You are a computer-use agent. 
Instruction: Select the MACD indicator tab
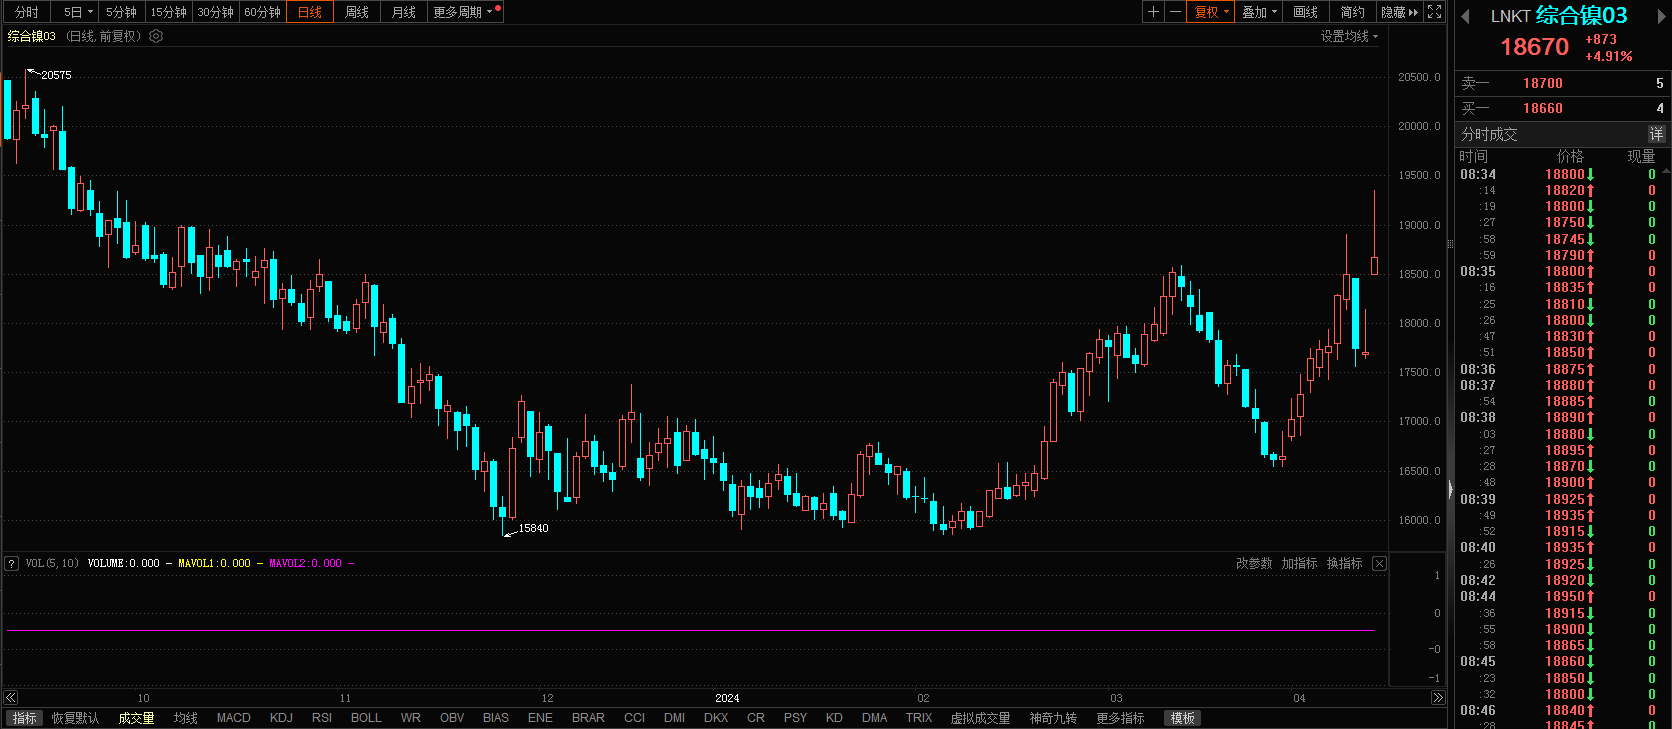233,718
